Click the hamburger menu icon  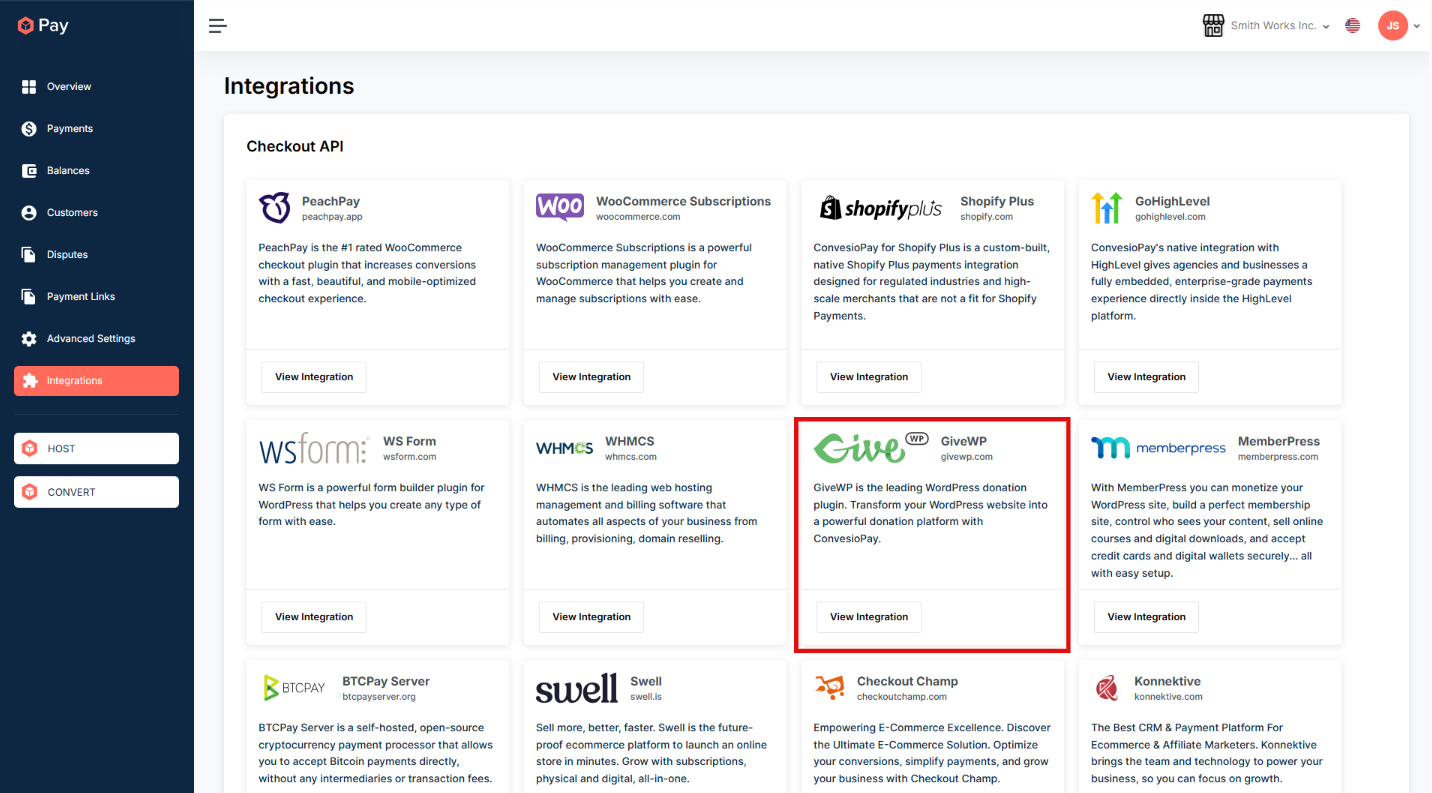click(x=217, y=26)
